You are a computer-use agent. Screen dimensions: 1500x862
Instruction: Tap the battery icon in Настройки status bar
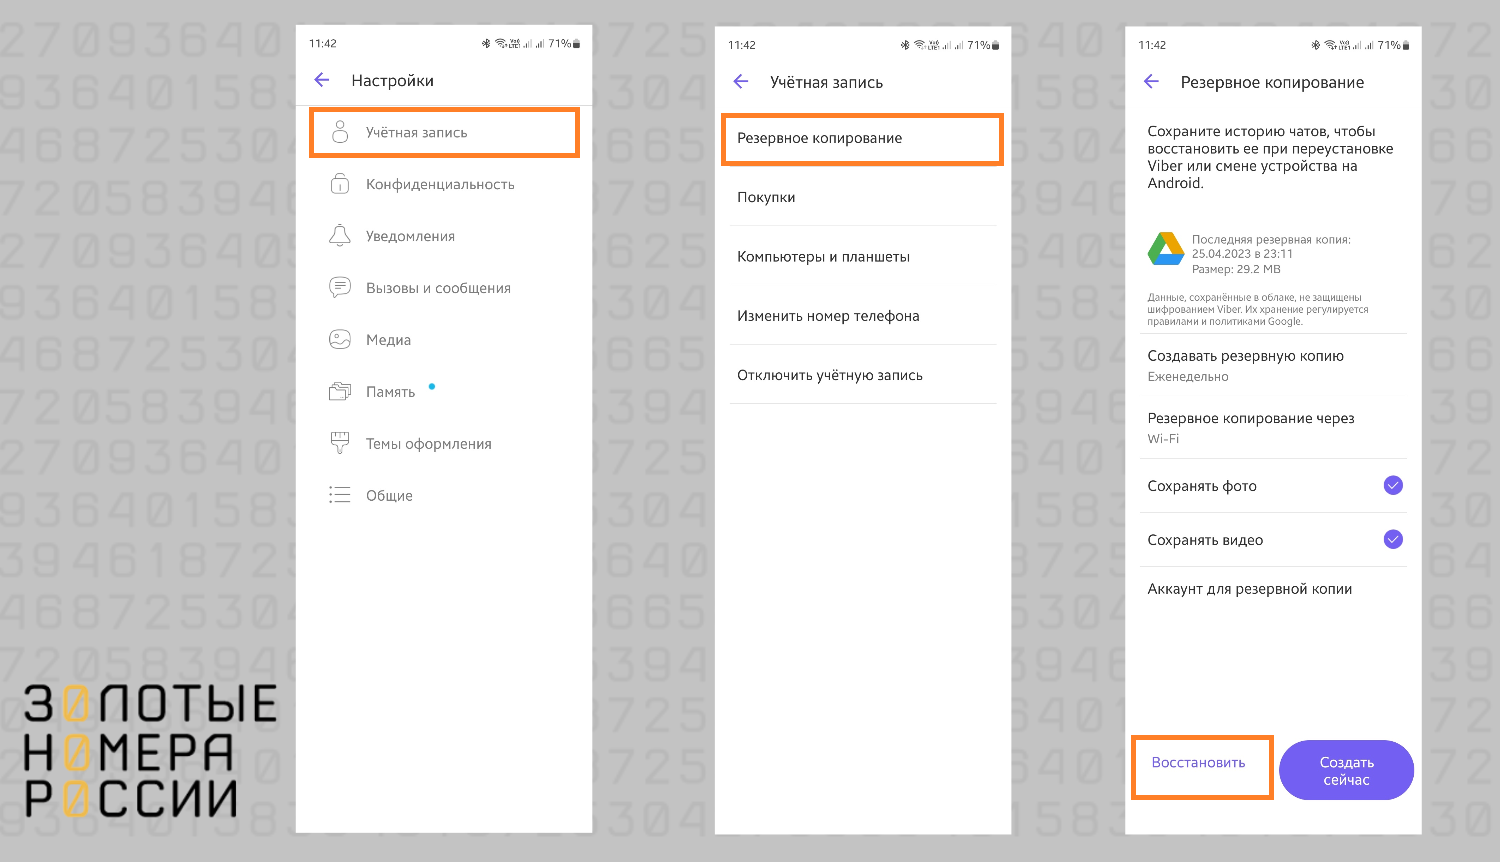576,44
